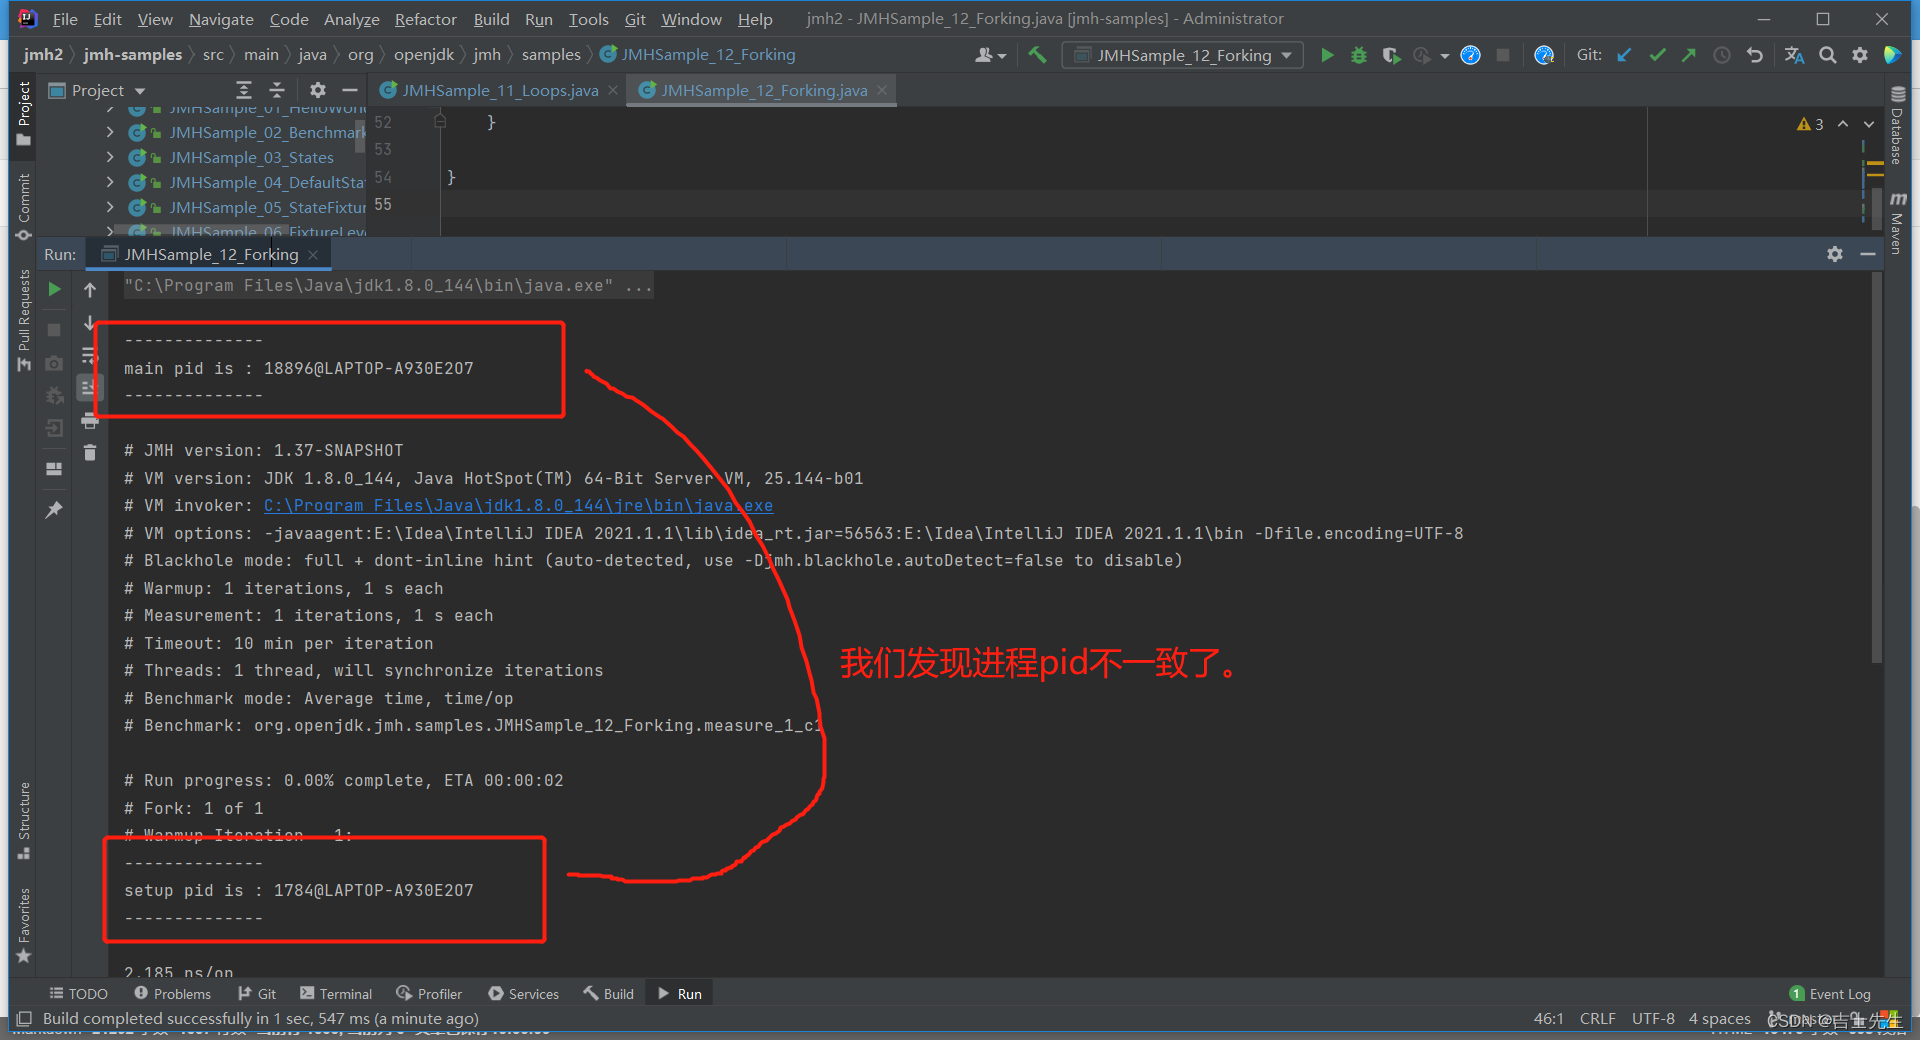Open IDE settings gear in top toolbar

tap(1860, 55)
